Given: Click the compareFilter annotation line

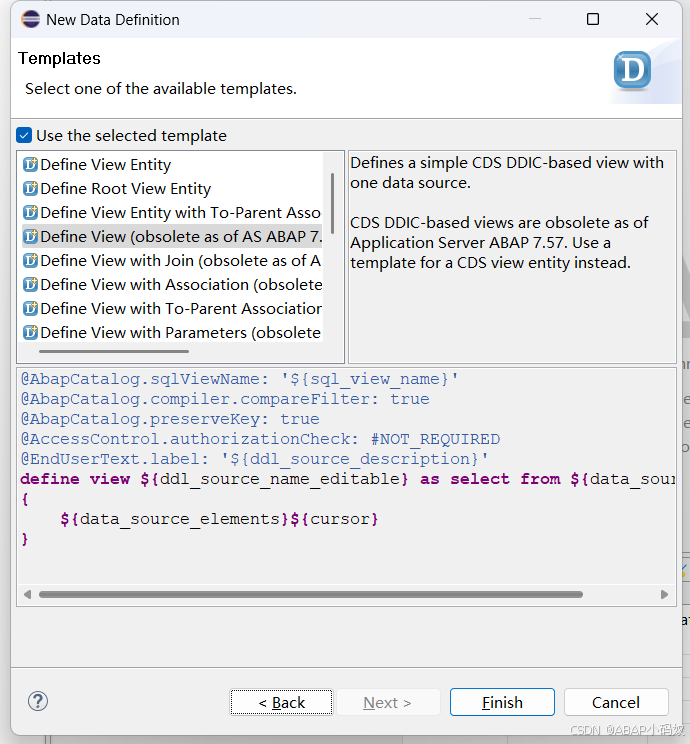Looking at the screenshot, I should coord(225,399).
